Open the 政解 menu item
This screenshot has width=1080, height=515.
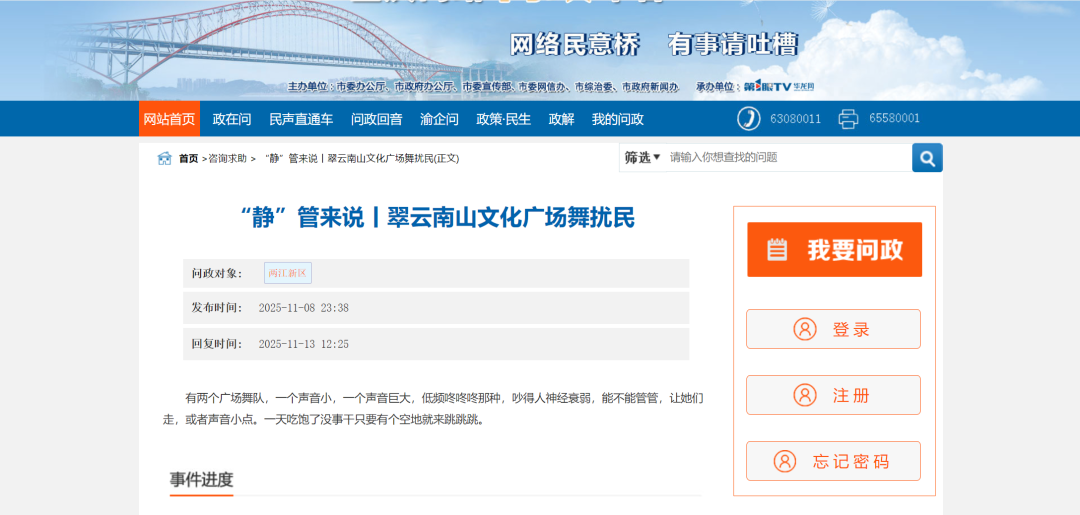click(x=561, y=119)
